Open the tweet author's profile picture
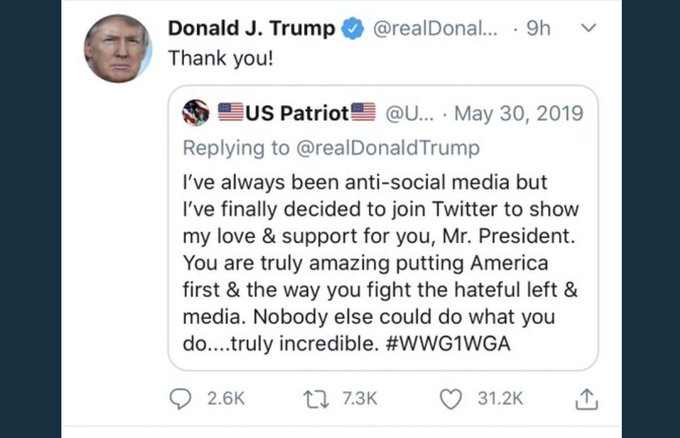The height and width of the screenshot is (438, 680). click(116, 48)
